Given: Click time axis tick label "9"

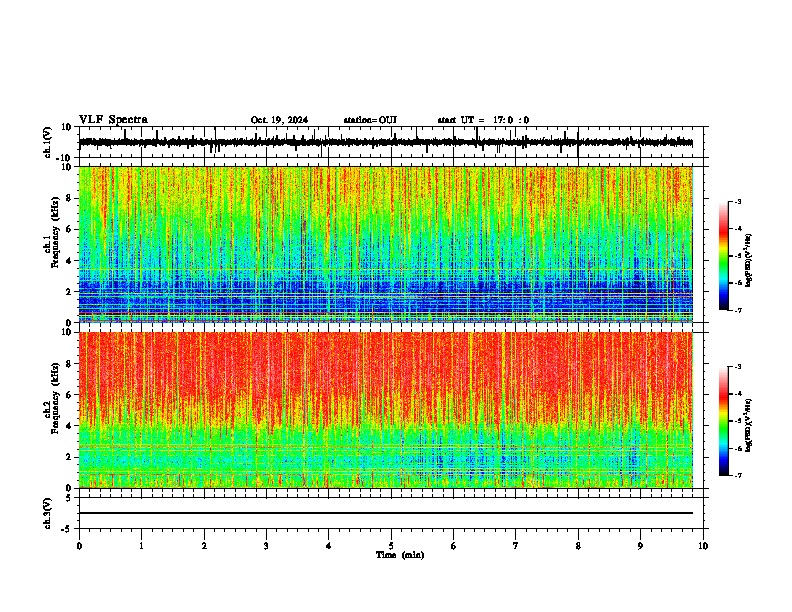Looking at the screenshot, I should pyautogui.click(x=640, y=546).
